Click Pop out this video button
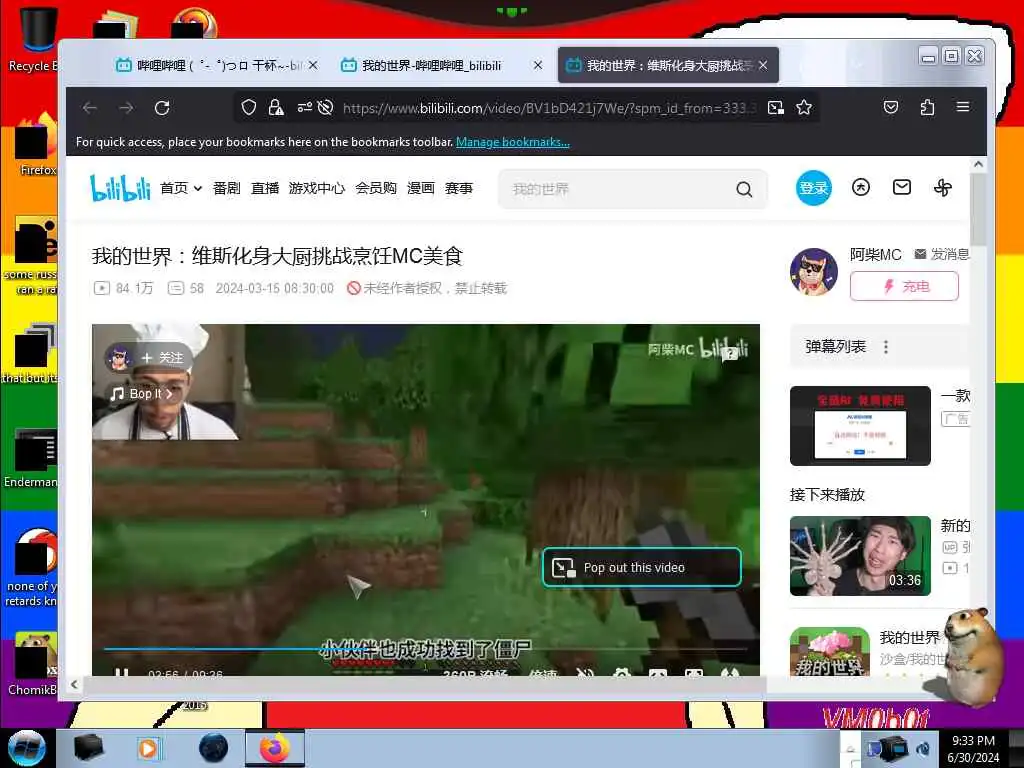Viewport: 1024px width, 768px height. [642, 568]
